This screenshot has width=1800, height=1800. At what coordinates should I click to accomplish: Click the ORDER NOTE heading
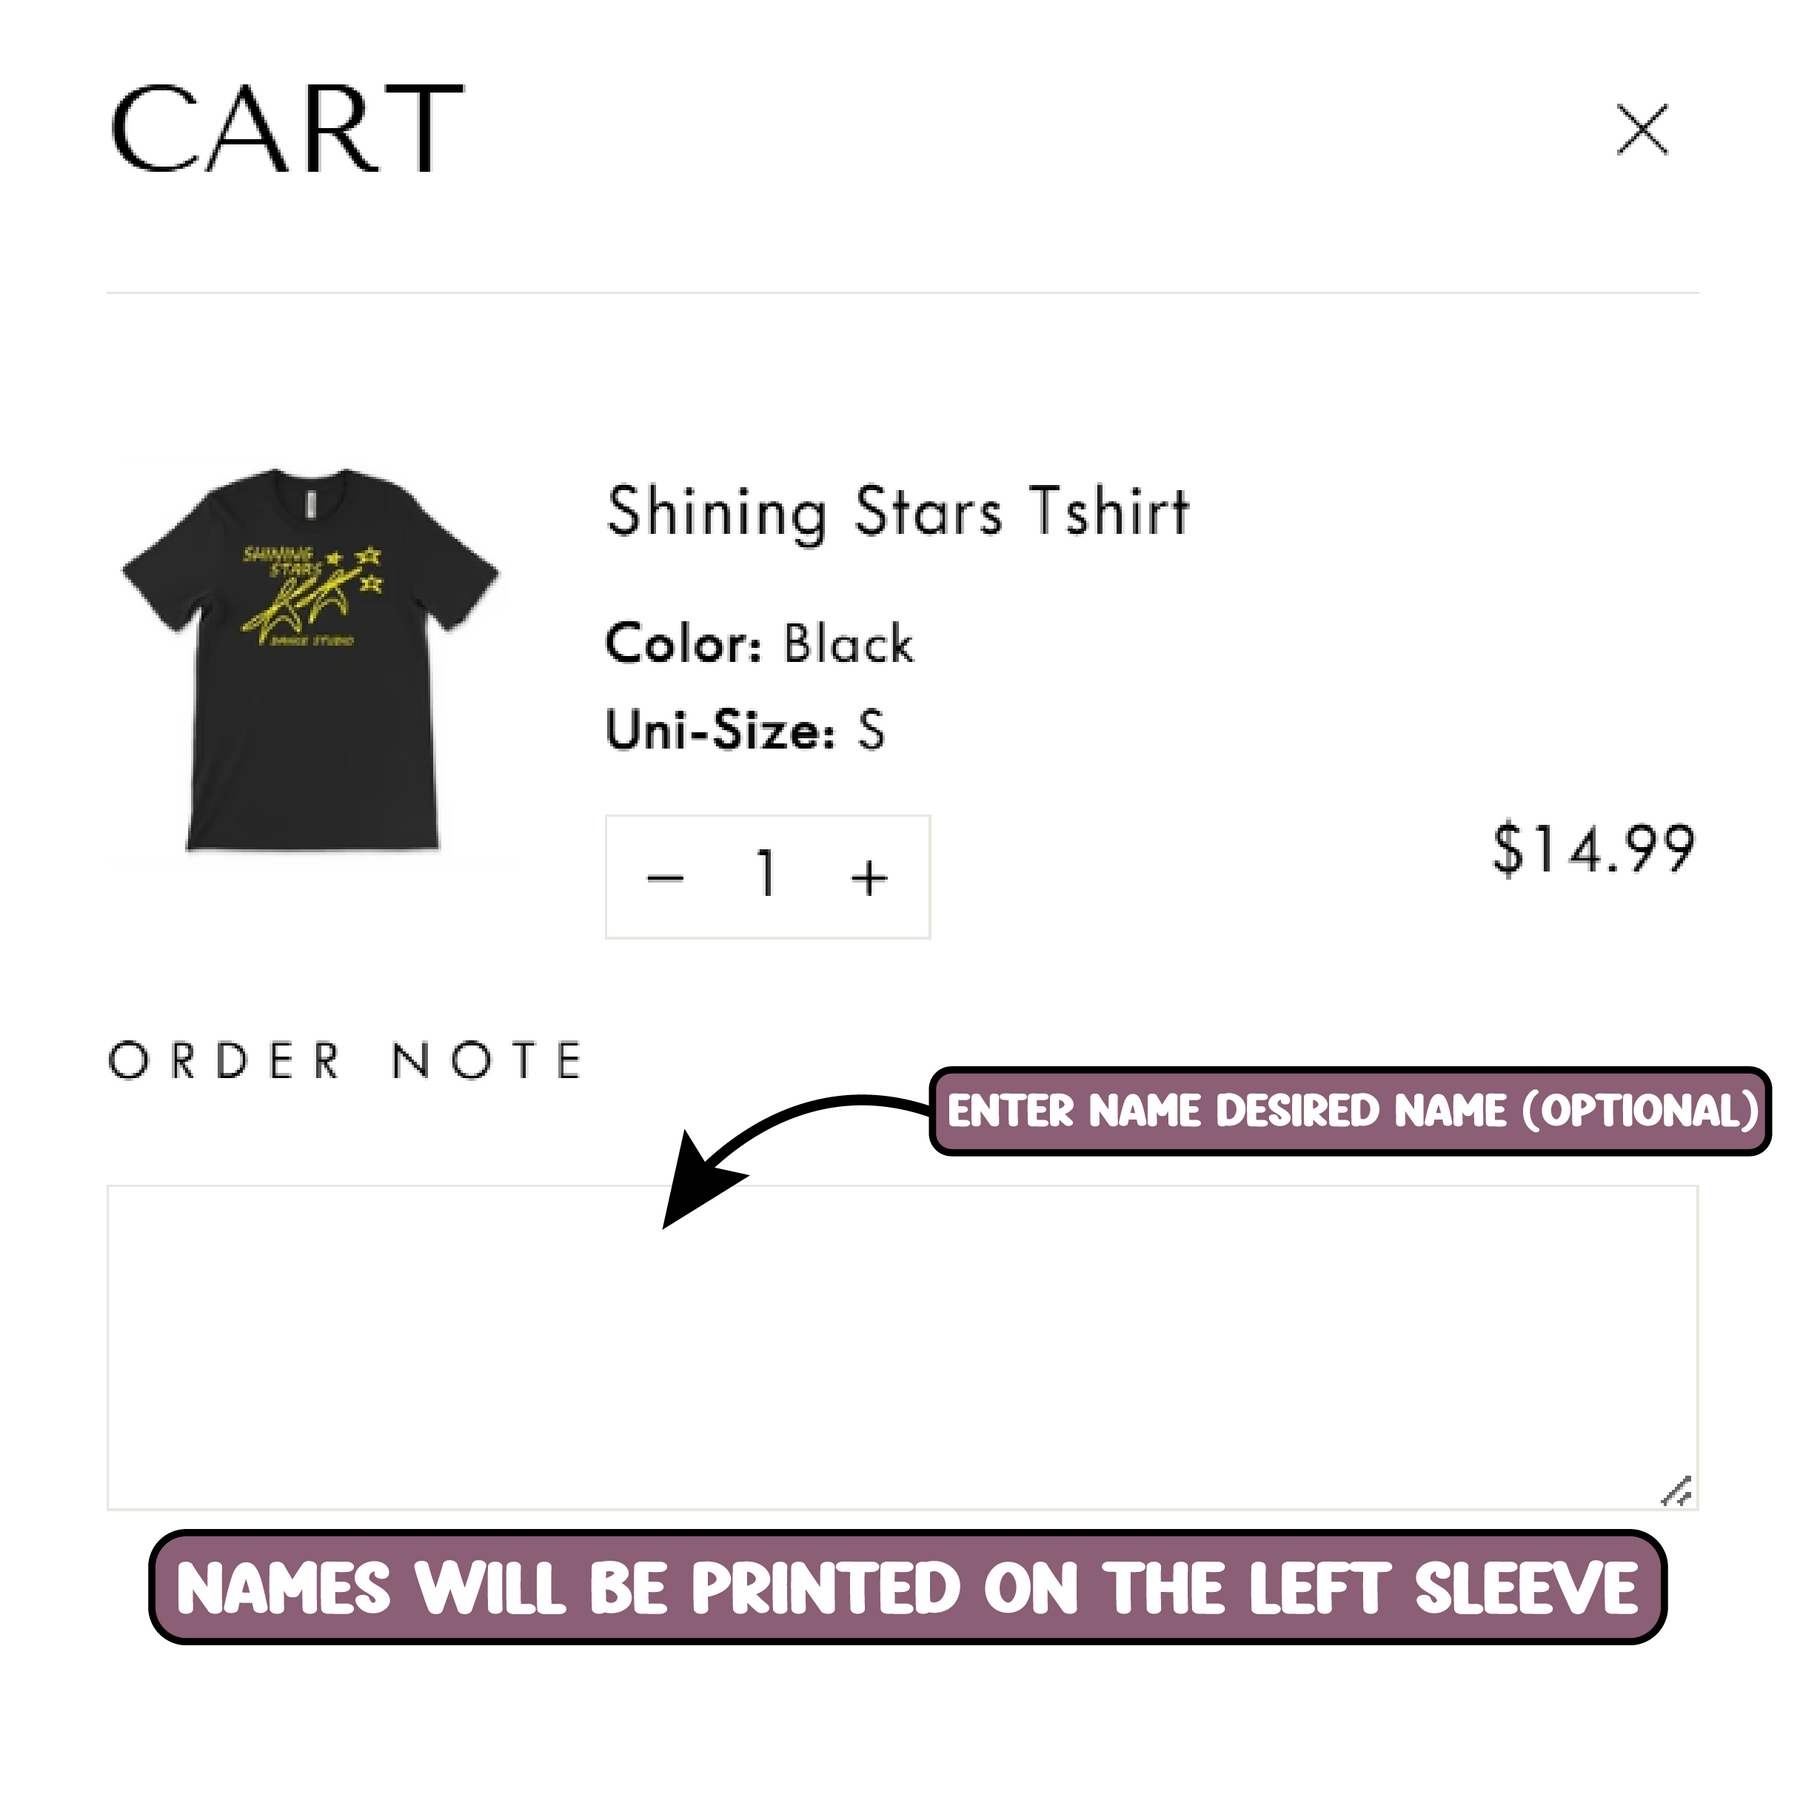(x=345, y=1061)
